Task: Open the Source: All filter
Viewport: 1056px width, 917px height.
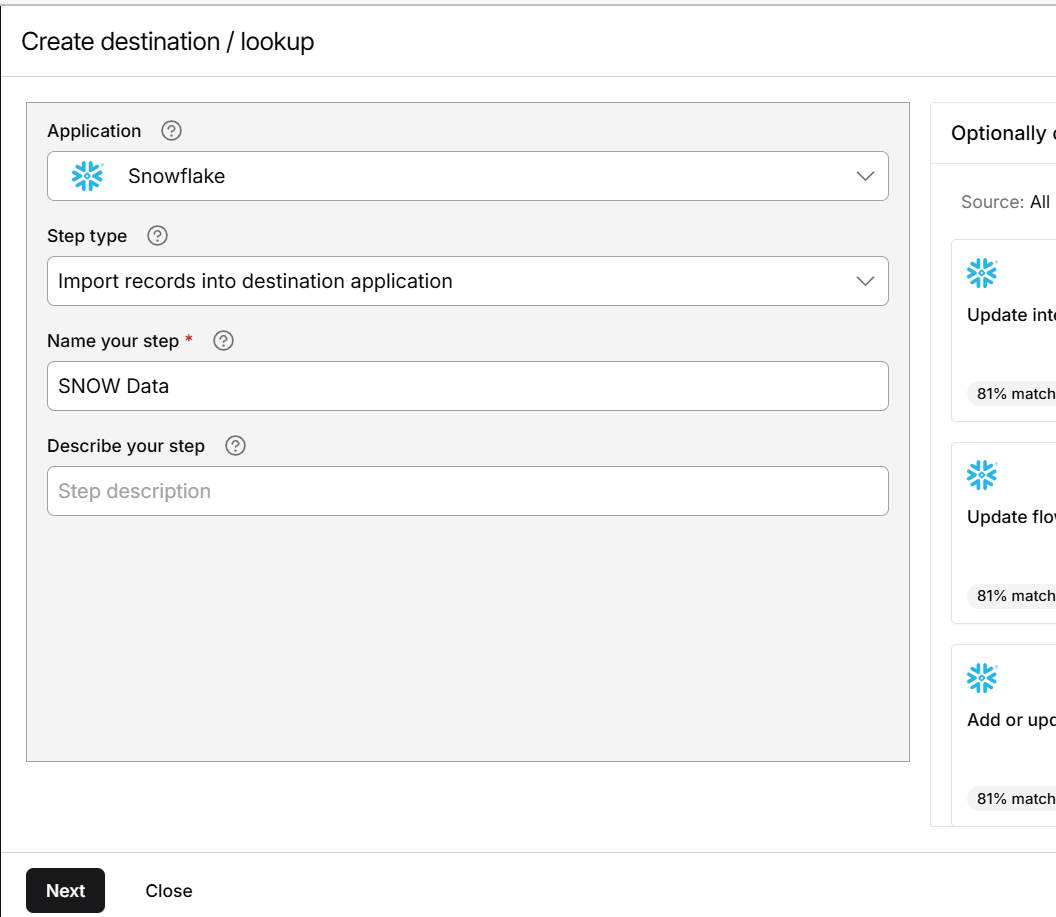Action: click(1005, 202)
